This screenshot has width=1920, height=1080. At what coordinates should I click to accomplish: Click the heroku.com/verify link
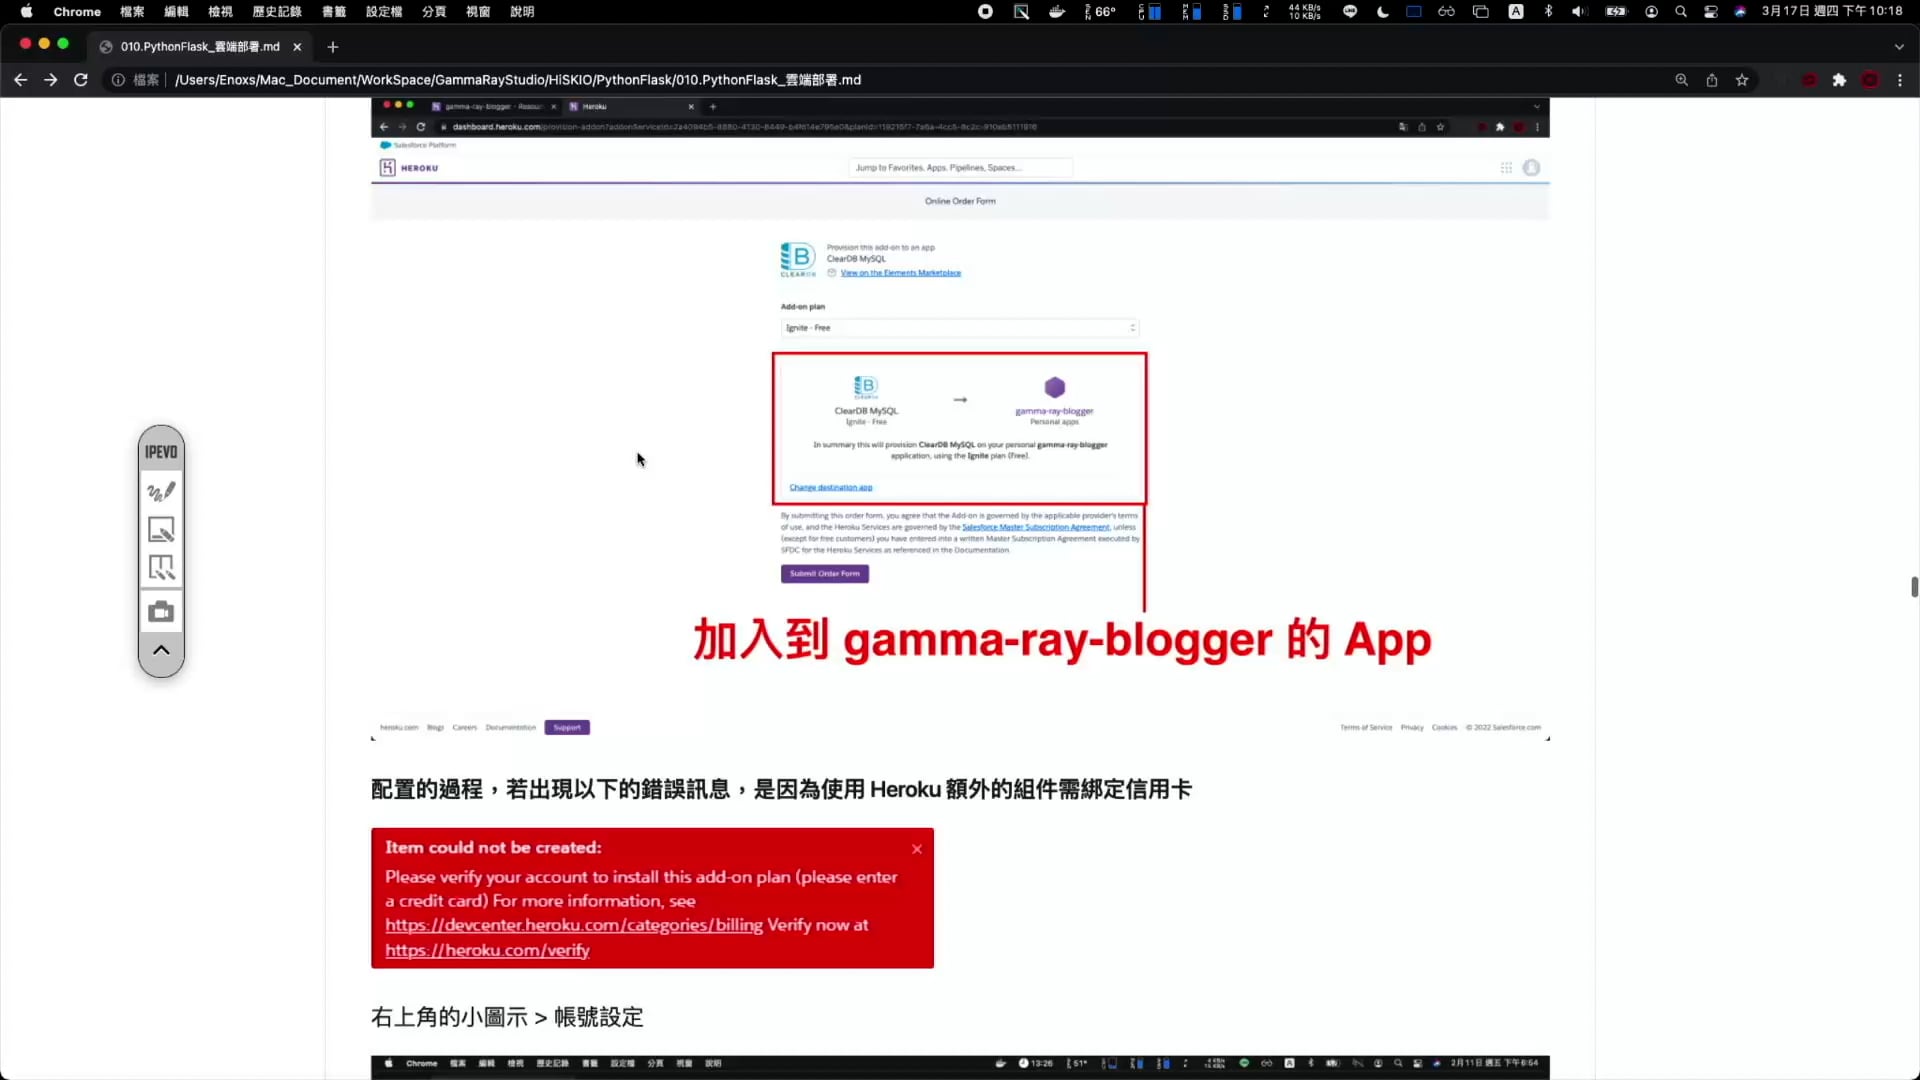click(487, 950)
